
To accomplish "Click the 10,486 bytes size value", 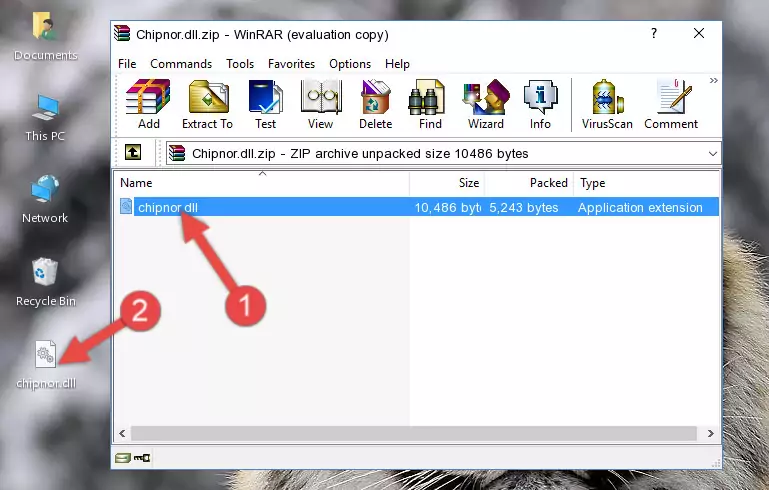I will [447, 207].
